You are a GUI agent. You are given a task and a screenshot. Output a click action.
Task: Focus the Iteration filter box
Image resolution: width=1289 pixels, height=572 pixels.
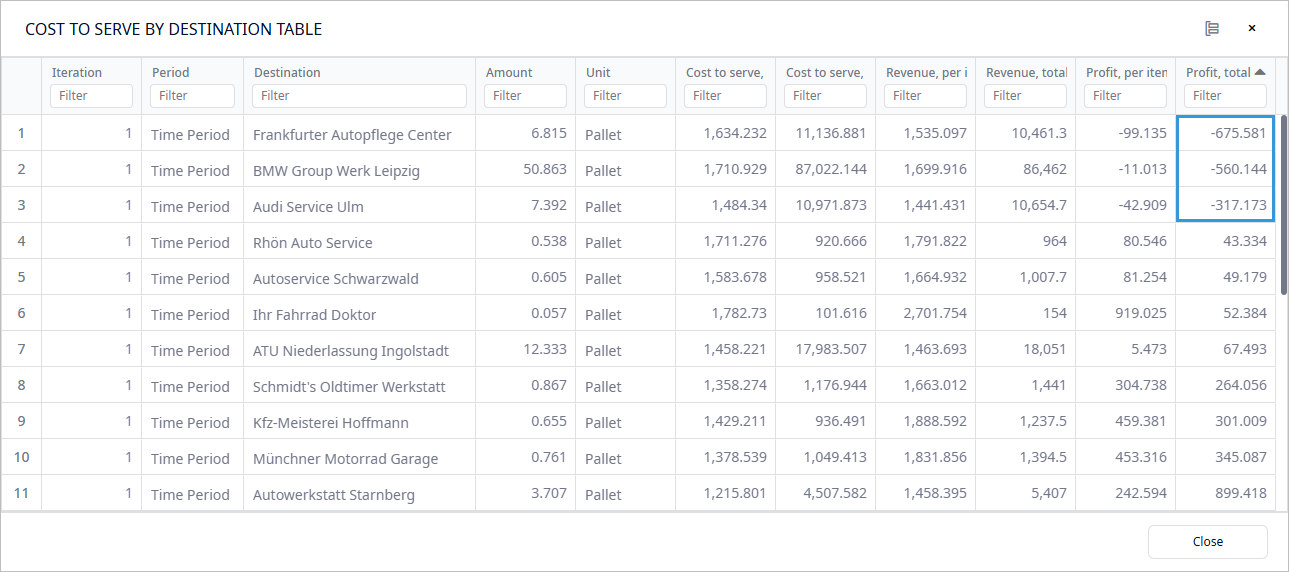pyautogui.click(x=91, y=96)
